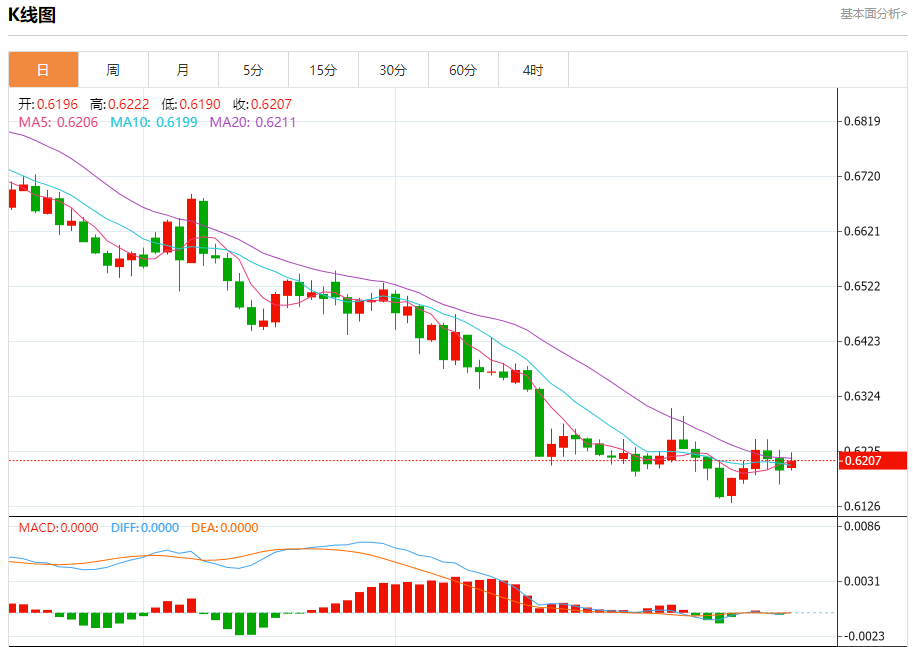The height and width of the screenshot is (647, 913).
Task: Click the MA10: 0.6199 label
Action: click(154, 122)
